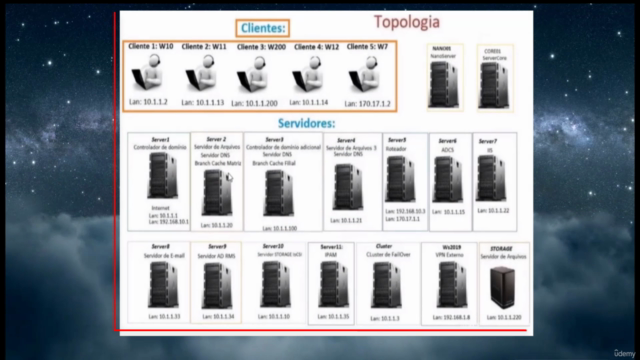Click the Cliente 1: W10 user icon

(x=147, y=73)
